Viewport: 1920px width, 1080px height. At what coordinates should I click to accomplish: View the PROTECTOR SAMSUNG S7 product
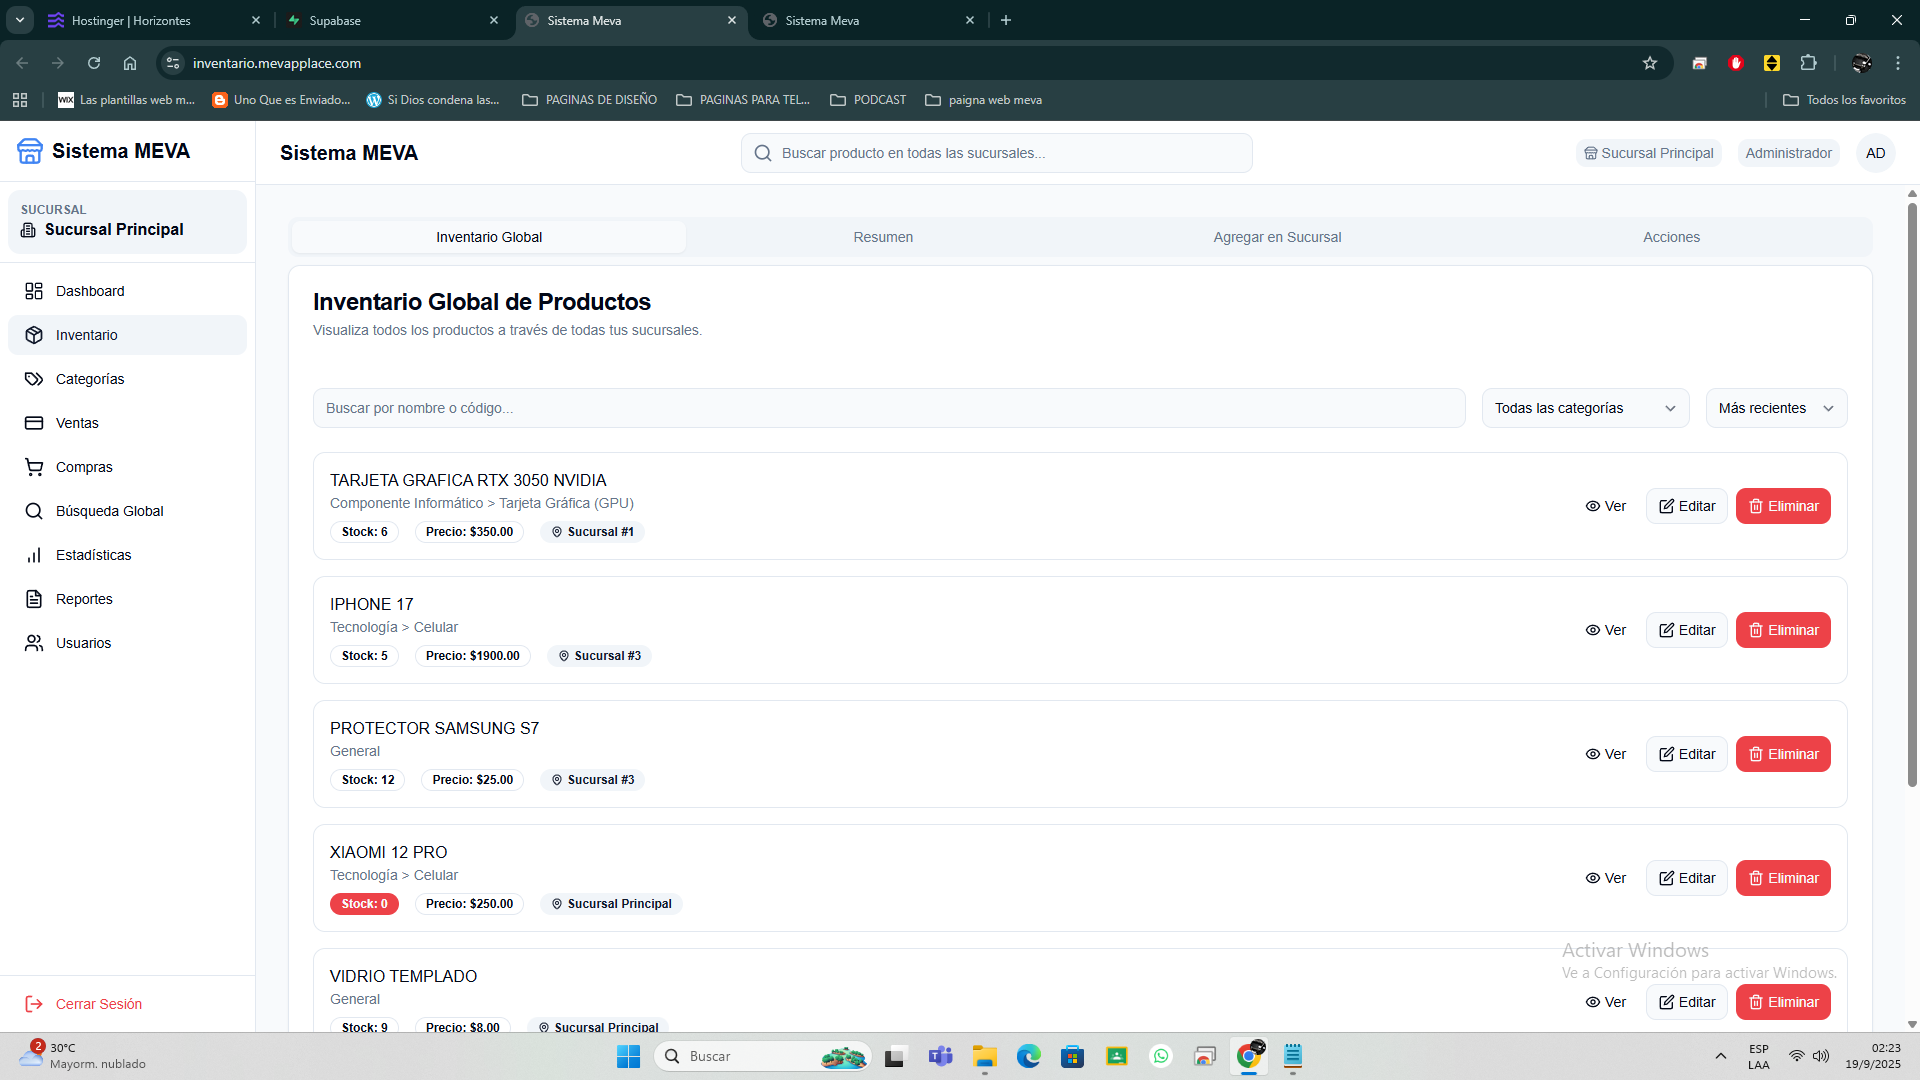[x=1606, y=754]
